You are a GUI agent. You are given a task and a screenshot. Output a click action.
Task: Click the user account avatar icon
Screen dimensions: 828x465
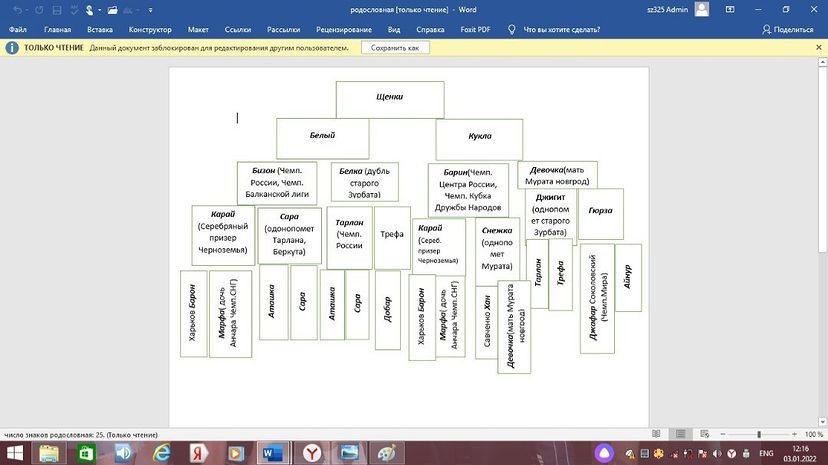(702, 10)
